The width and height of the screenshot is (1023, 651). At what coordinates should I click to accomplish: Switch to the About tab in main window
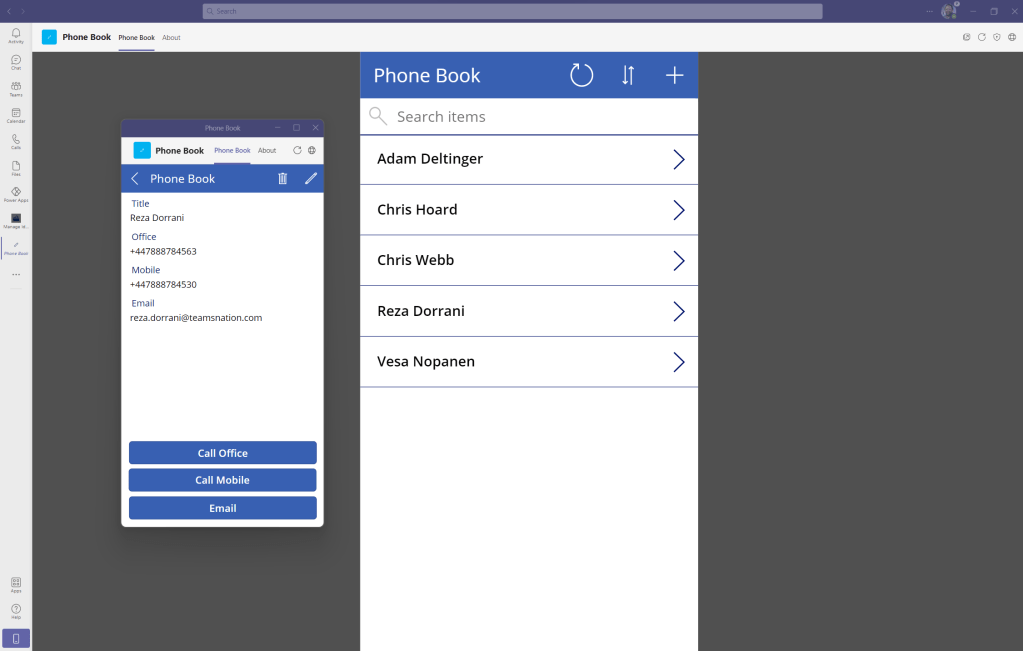click(171, 37)
